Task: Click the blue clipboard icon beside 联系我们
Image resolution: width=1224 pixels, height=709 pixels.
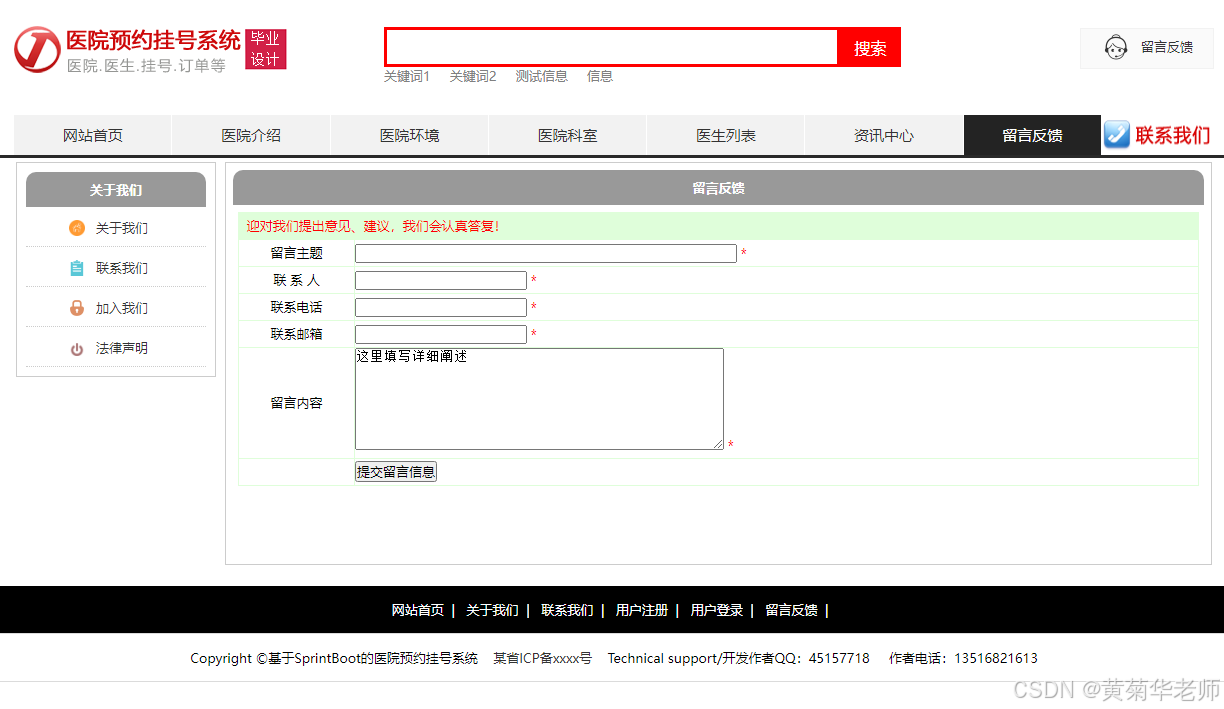Action: 77,268
